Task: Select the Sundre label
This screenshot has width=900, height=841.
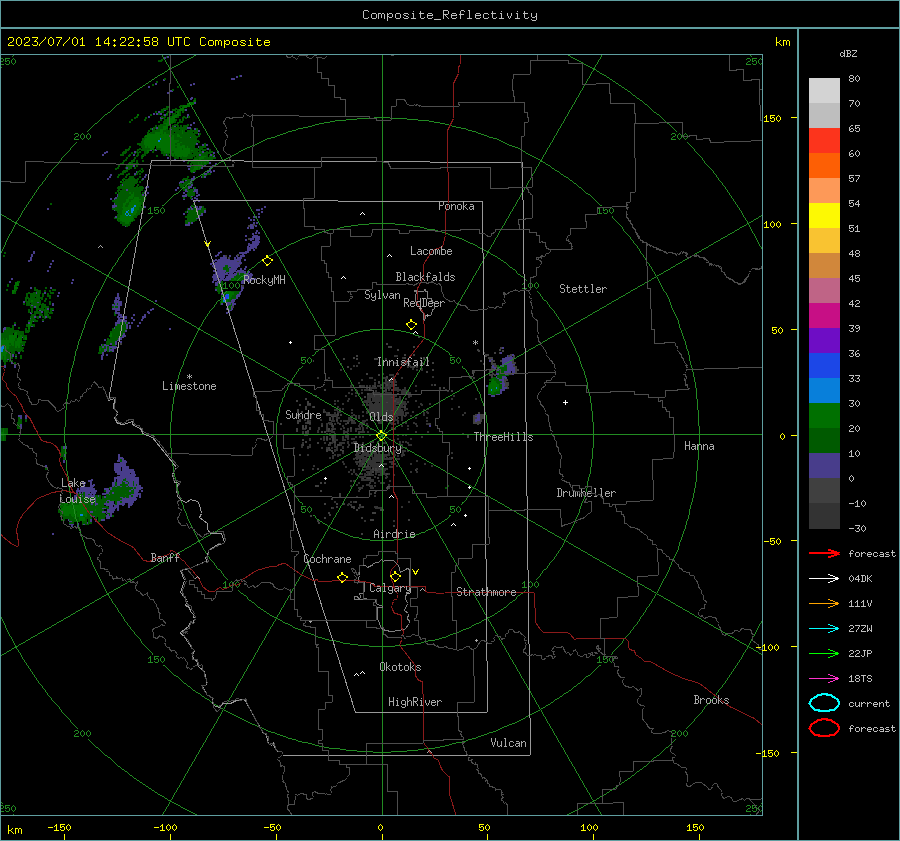Action: pos(303,415)
